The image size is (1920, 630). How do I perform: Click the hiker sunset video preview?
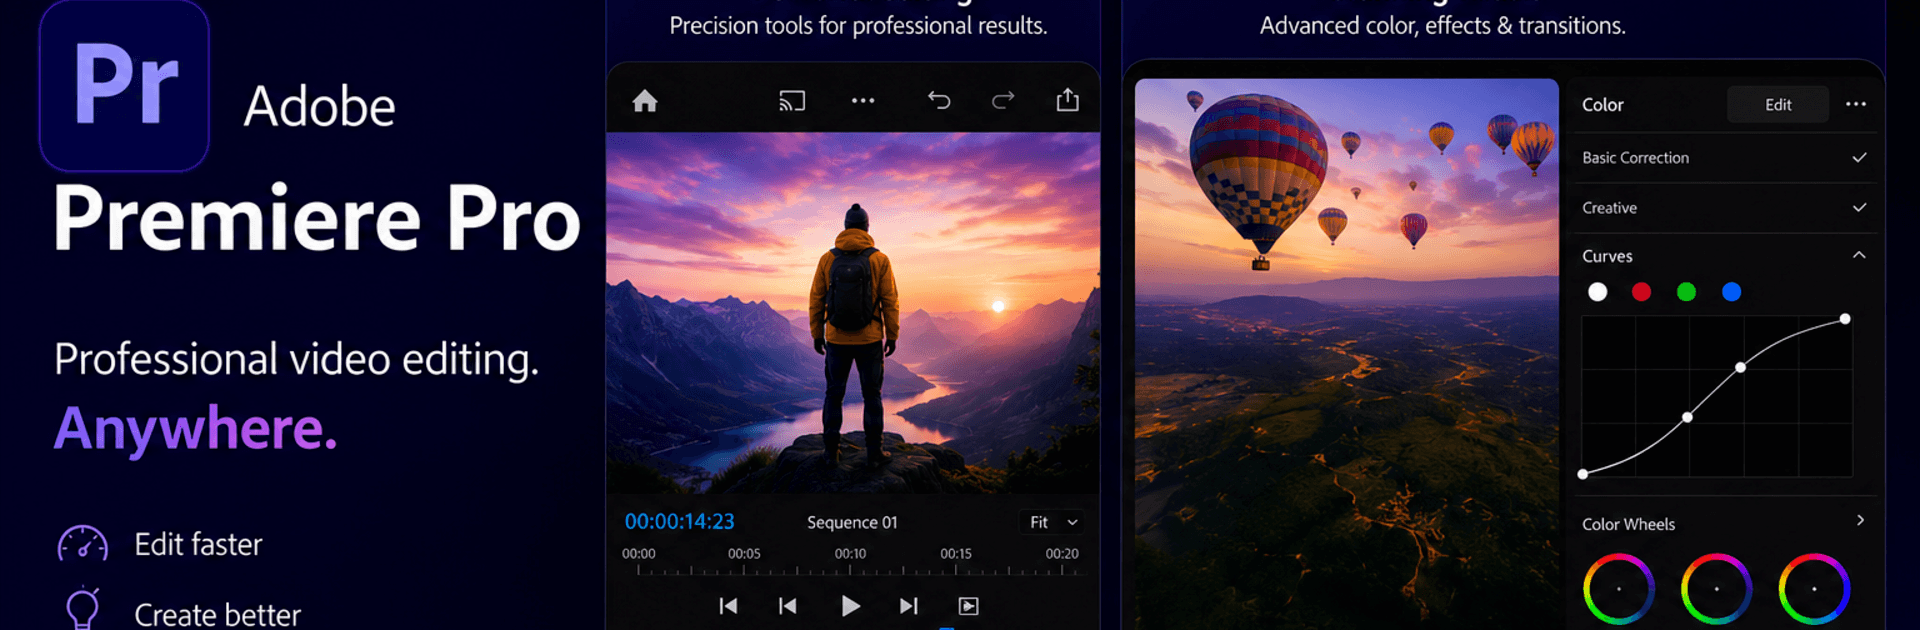click(x=853, y=312)
